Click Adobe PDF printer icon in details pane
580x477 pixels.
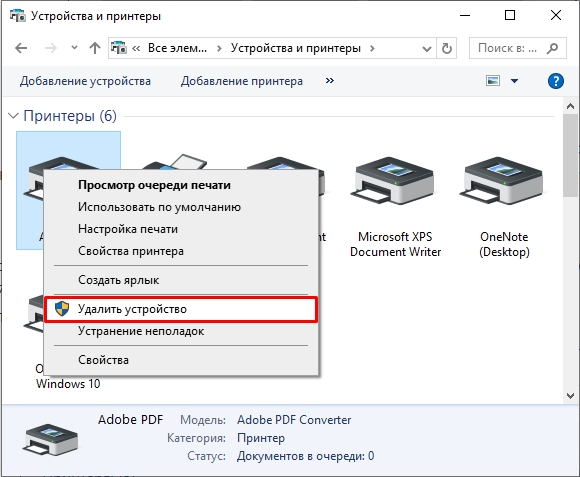coord(50,439)
